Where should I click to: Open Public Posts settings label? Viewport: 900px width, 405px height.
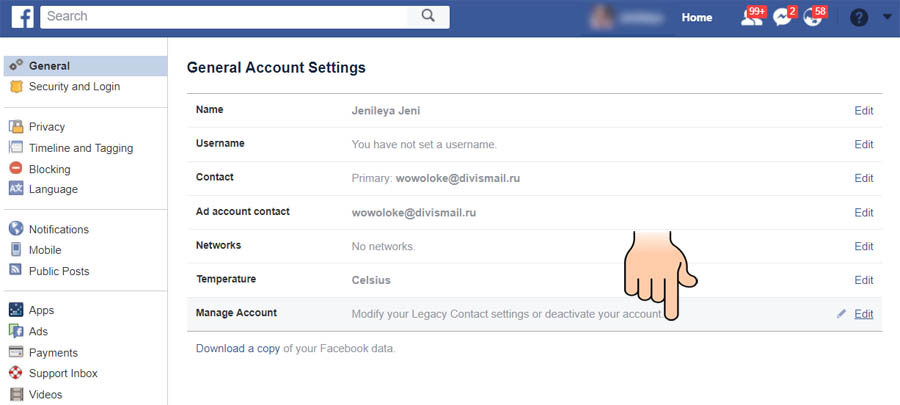59,271
